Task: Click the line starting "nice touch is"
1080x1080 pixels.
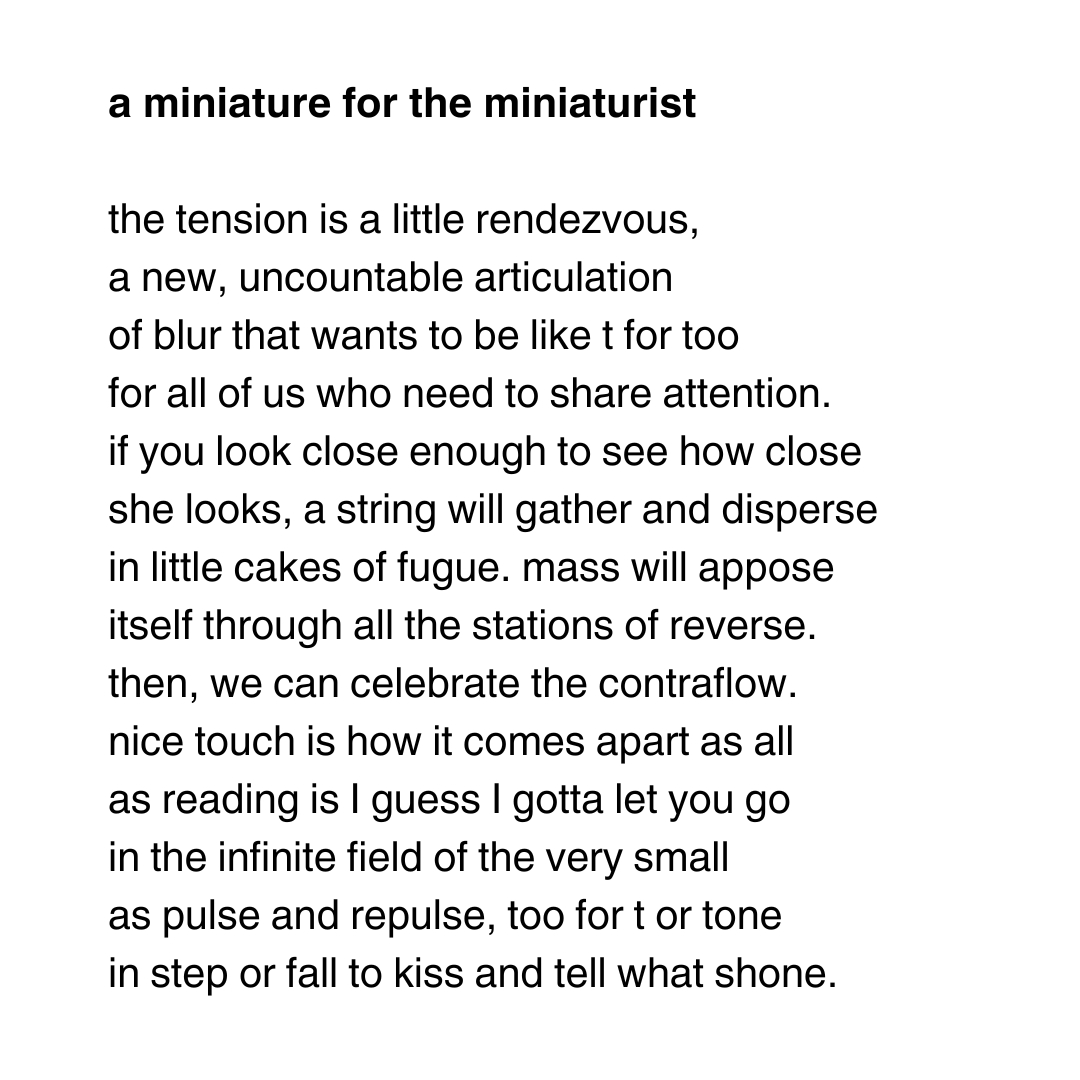Action: [x=450, y=742]
